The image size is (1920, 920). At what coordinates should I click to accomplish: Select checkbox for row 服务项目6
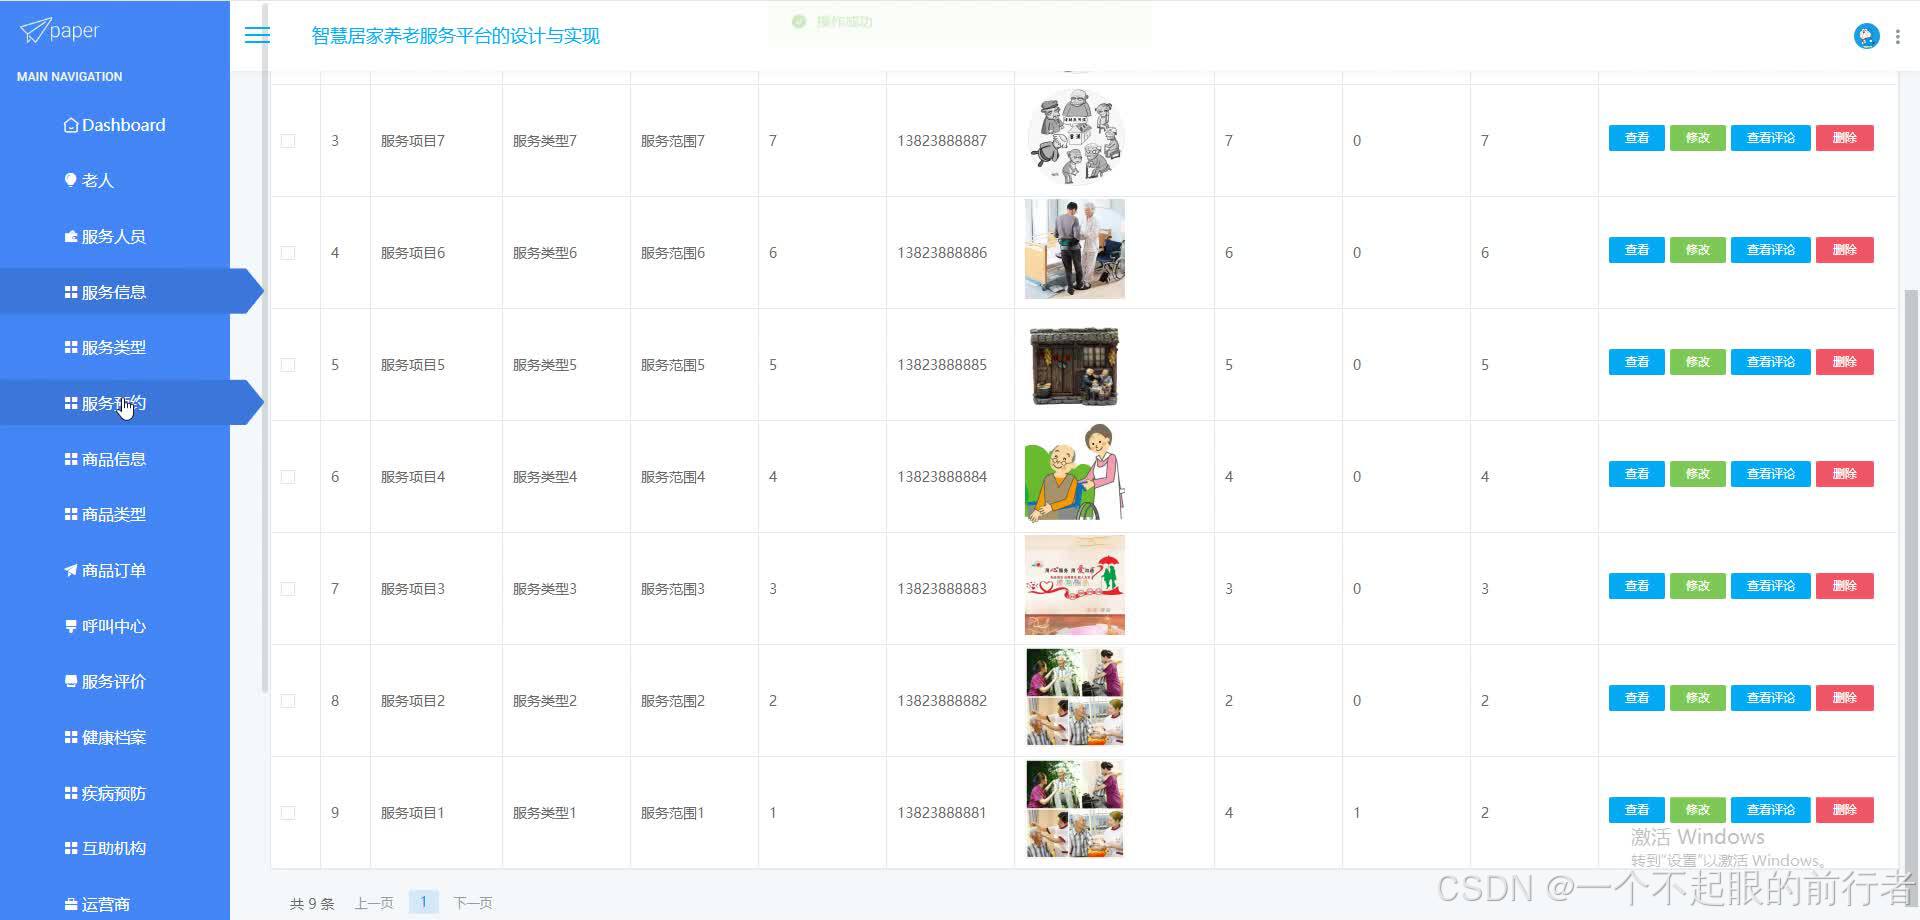click(x=288, y=253)
